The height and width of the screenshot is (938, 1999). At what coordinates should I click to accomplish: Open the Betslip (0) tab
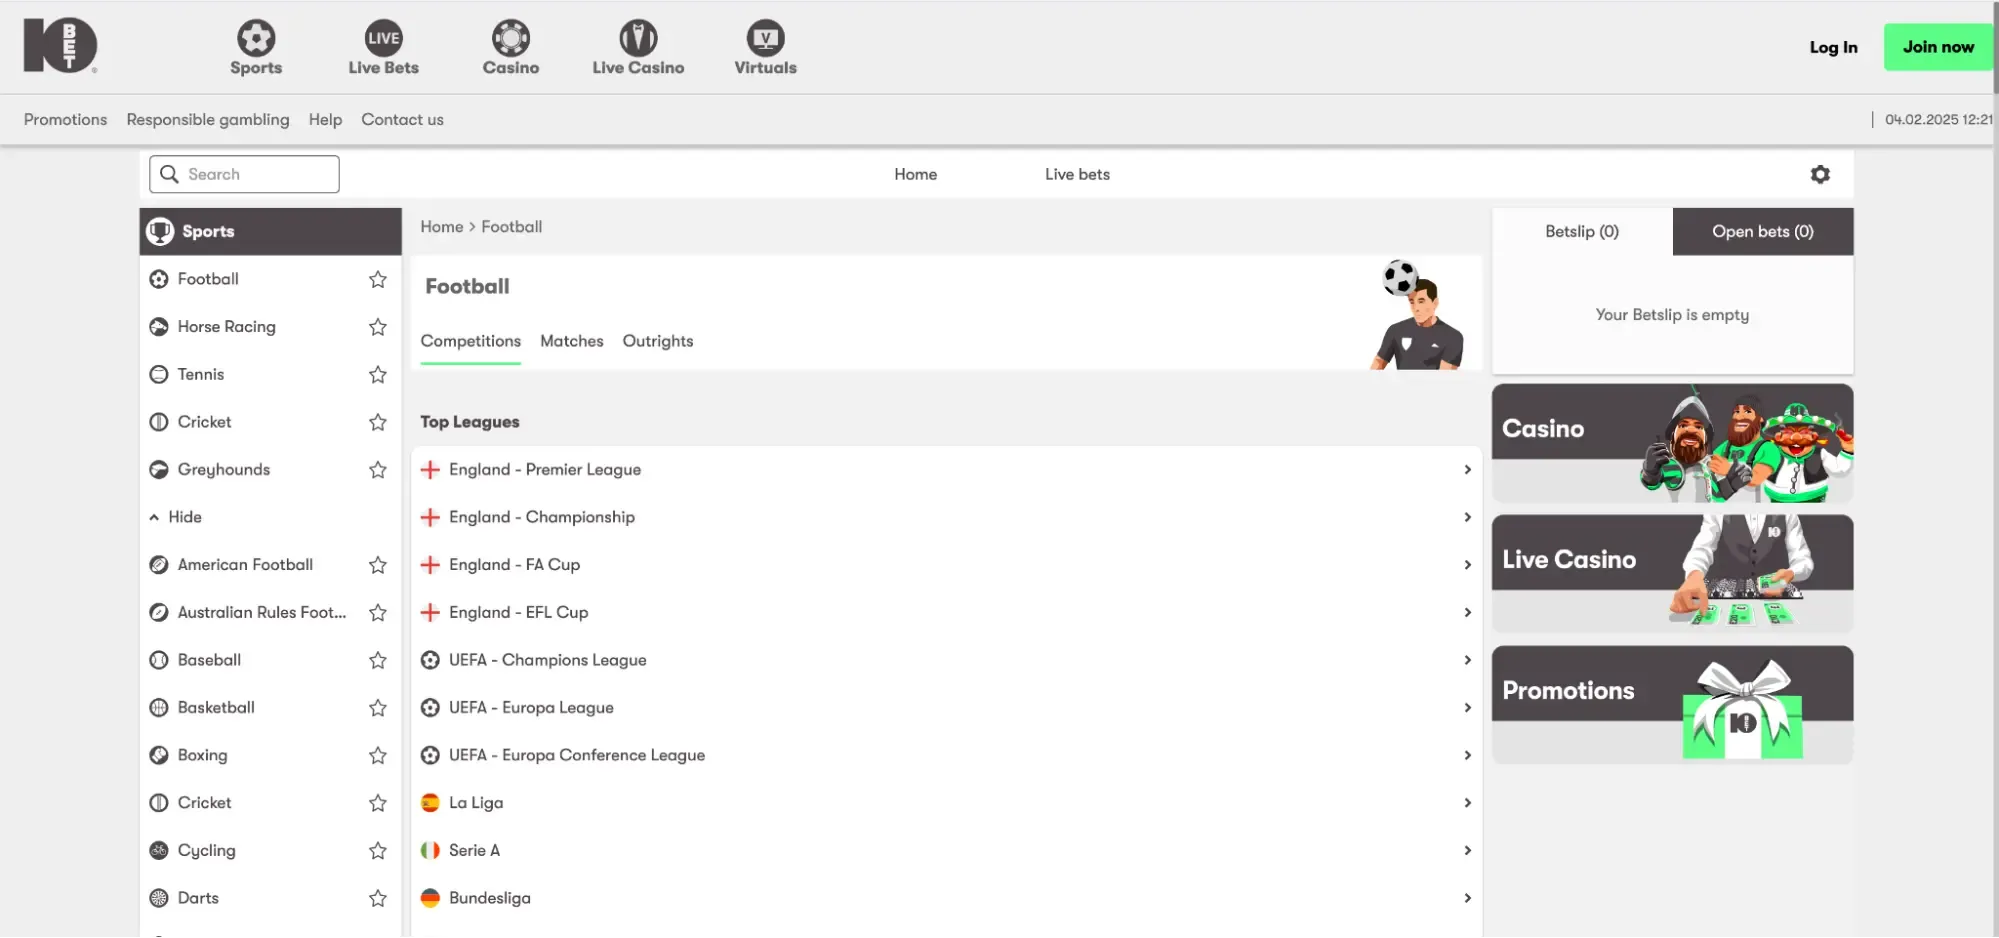(x=1582, y=231)
